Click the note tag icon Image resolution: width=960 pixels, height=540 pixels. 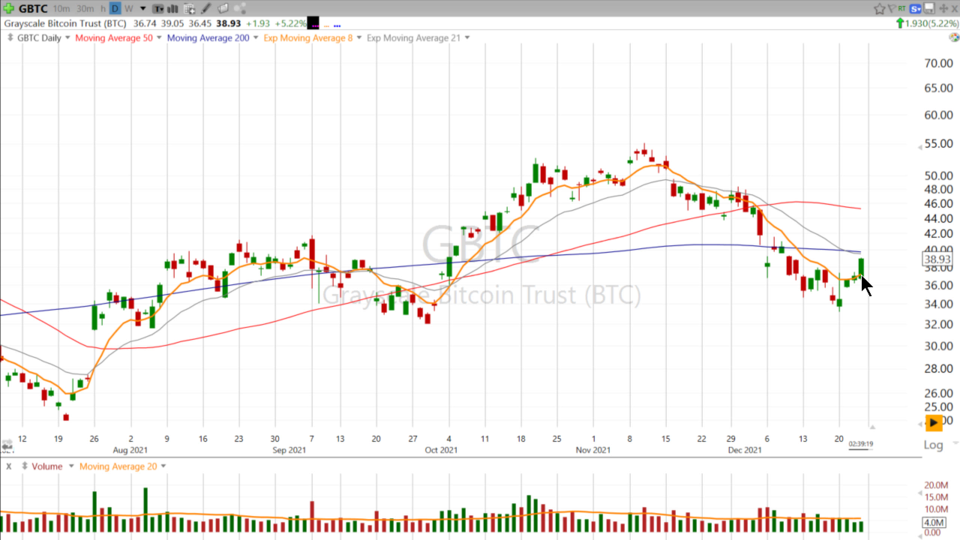(x=223, y=9)
